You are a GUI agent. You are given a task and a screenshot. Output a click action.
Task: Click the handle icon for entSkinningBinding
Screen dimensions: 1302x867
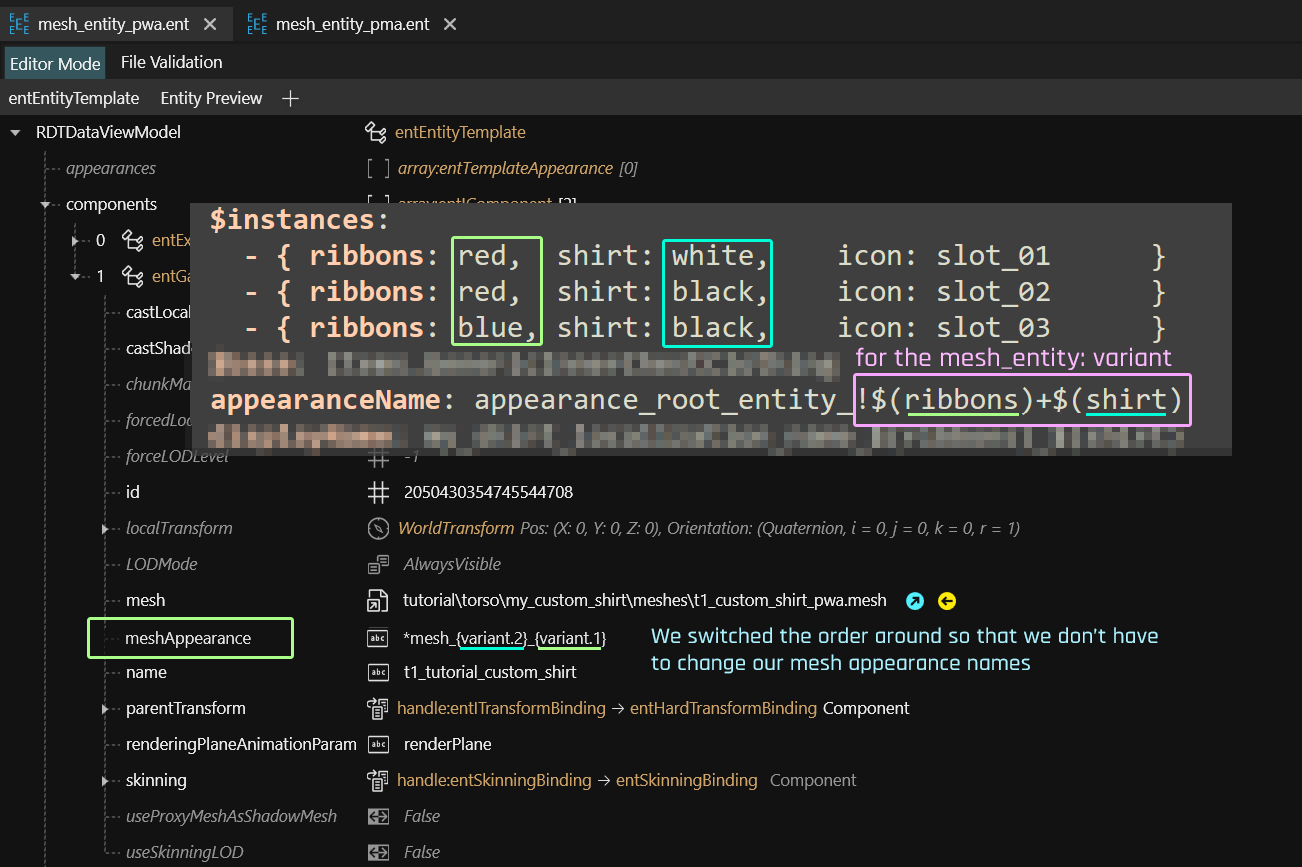[378, 780]
